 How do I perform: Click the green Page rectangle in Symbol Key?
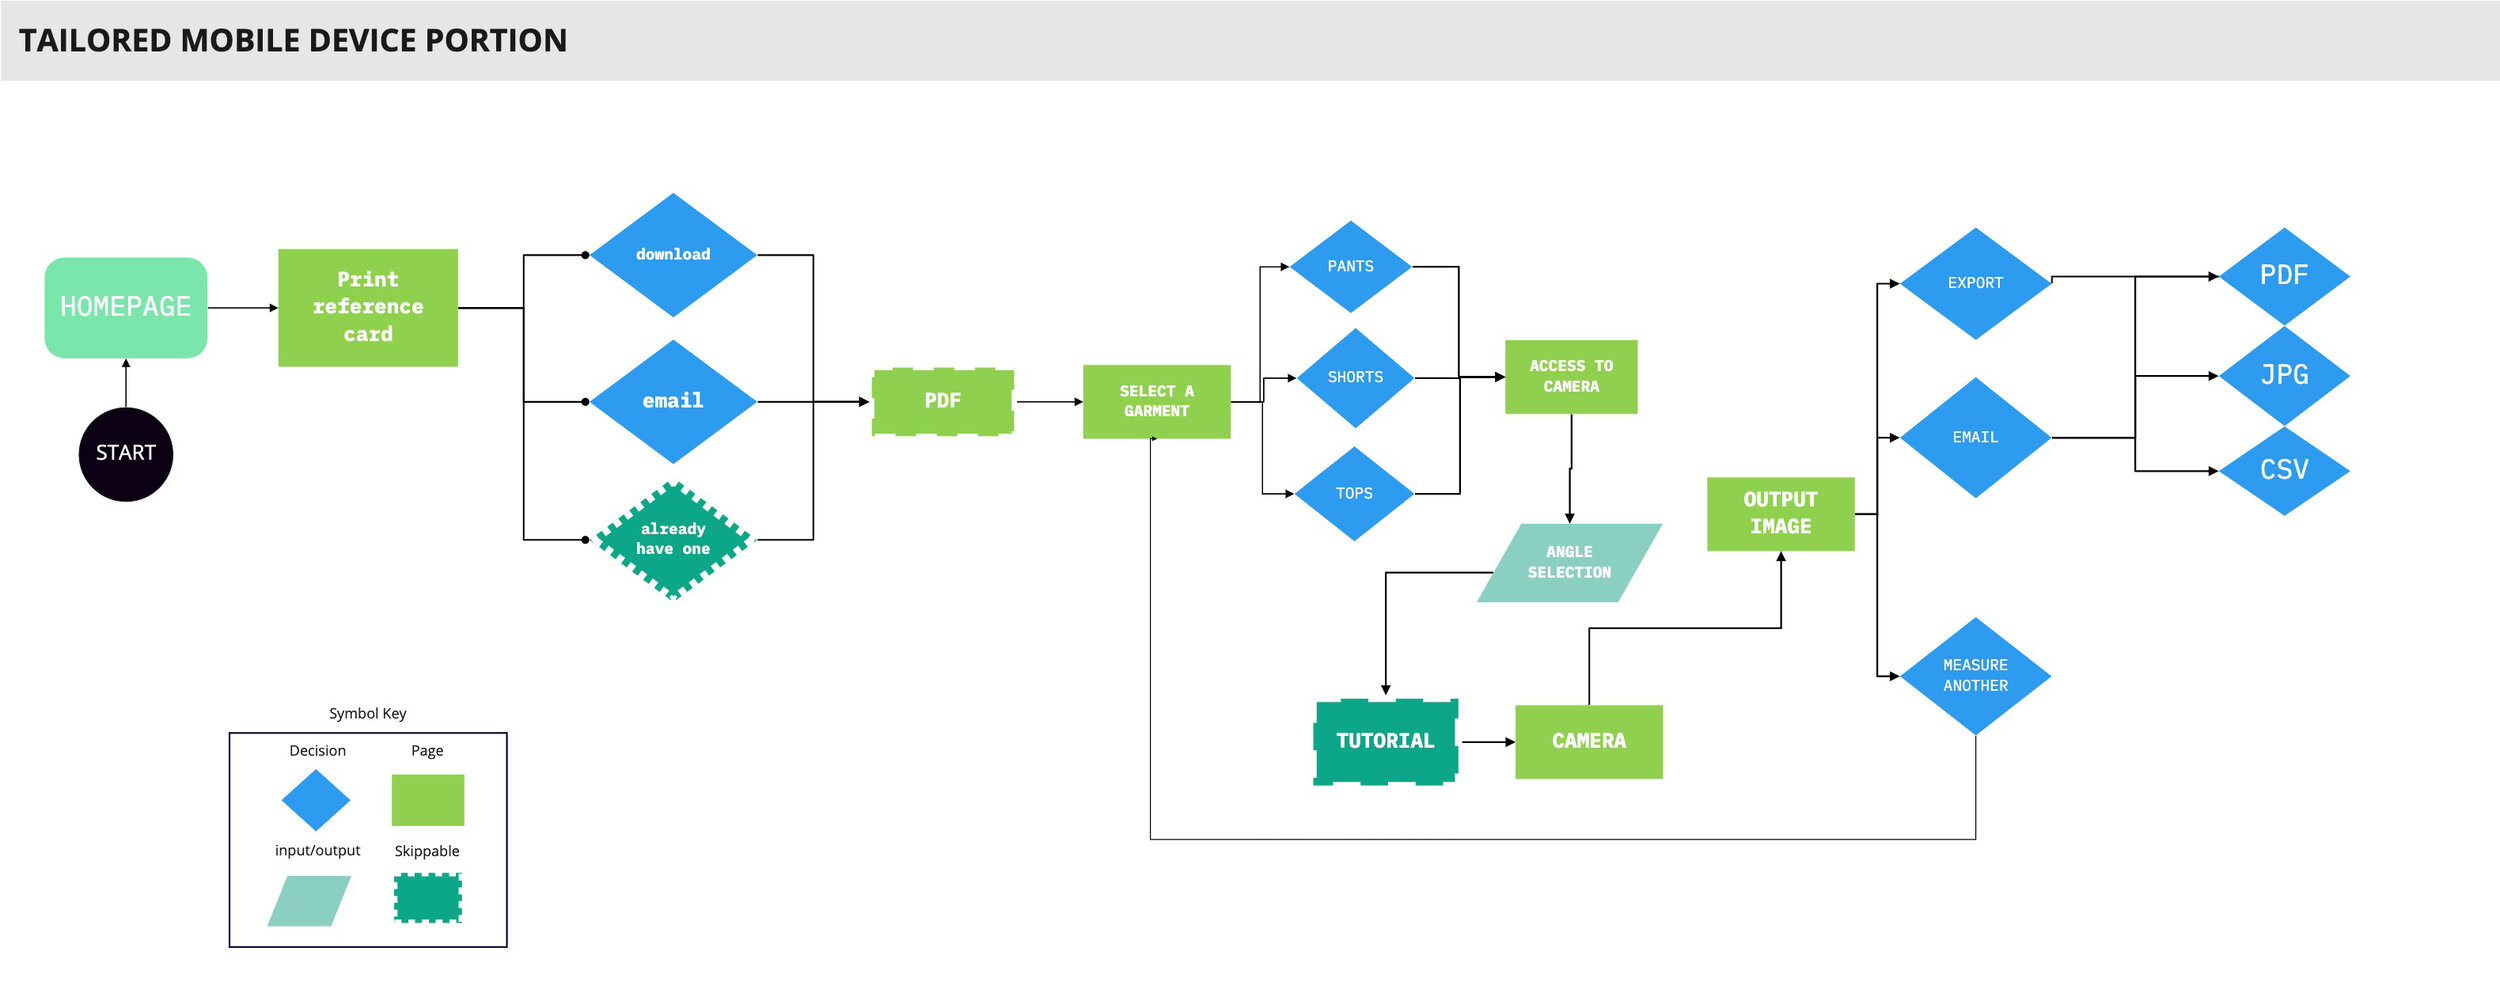[428, 797]
